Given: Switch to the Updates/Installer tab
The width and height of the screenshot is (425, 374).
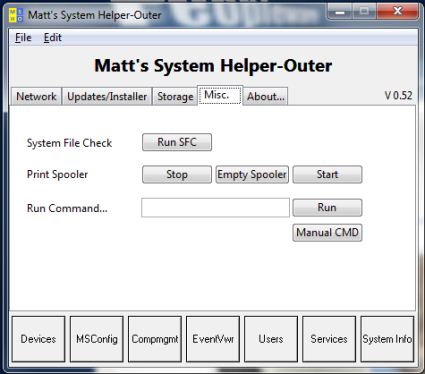Looking at the screenshot, I should (x=107, y=97).
